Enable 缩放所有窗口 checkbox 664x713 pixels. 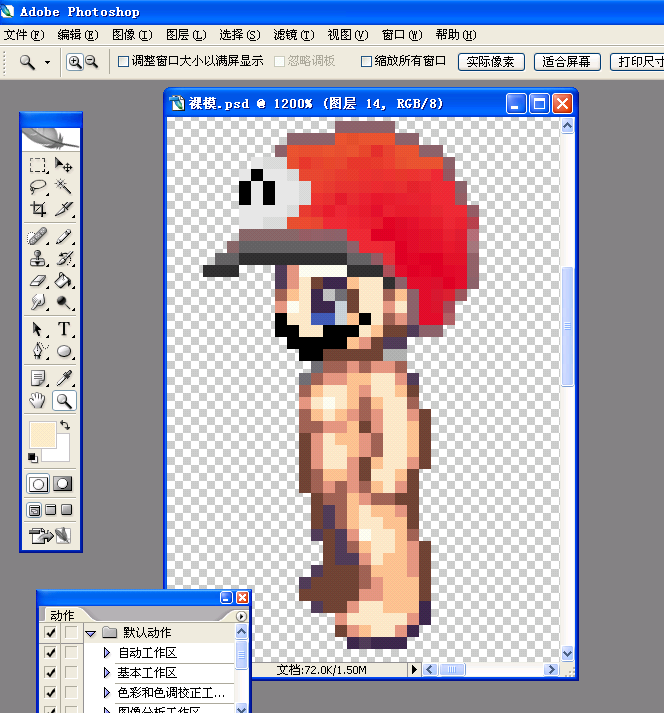point(366,61)
